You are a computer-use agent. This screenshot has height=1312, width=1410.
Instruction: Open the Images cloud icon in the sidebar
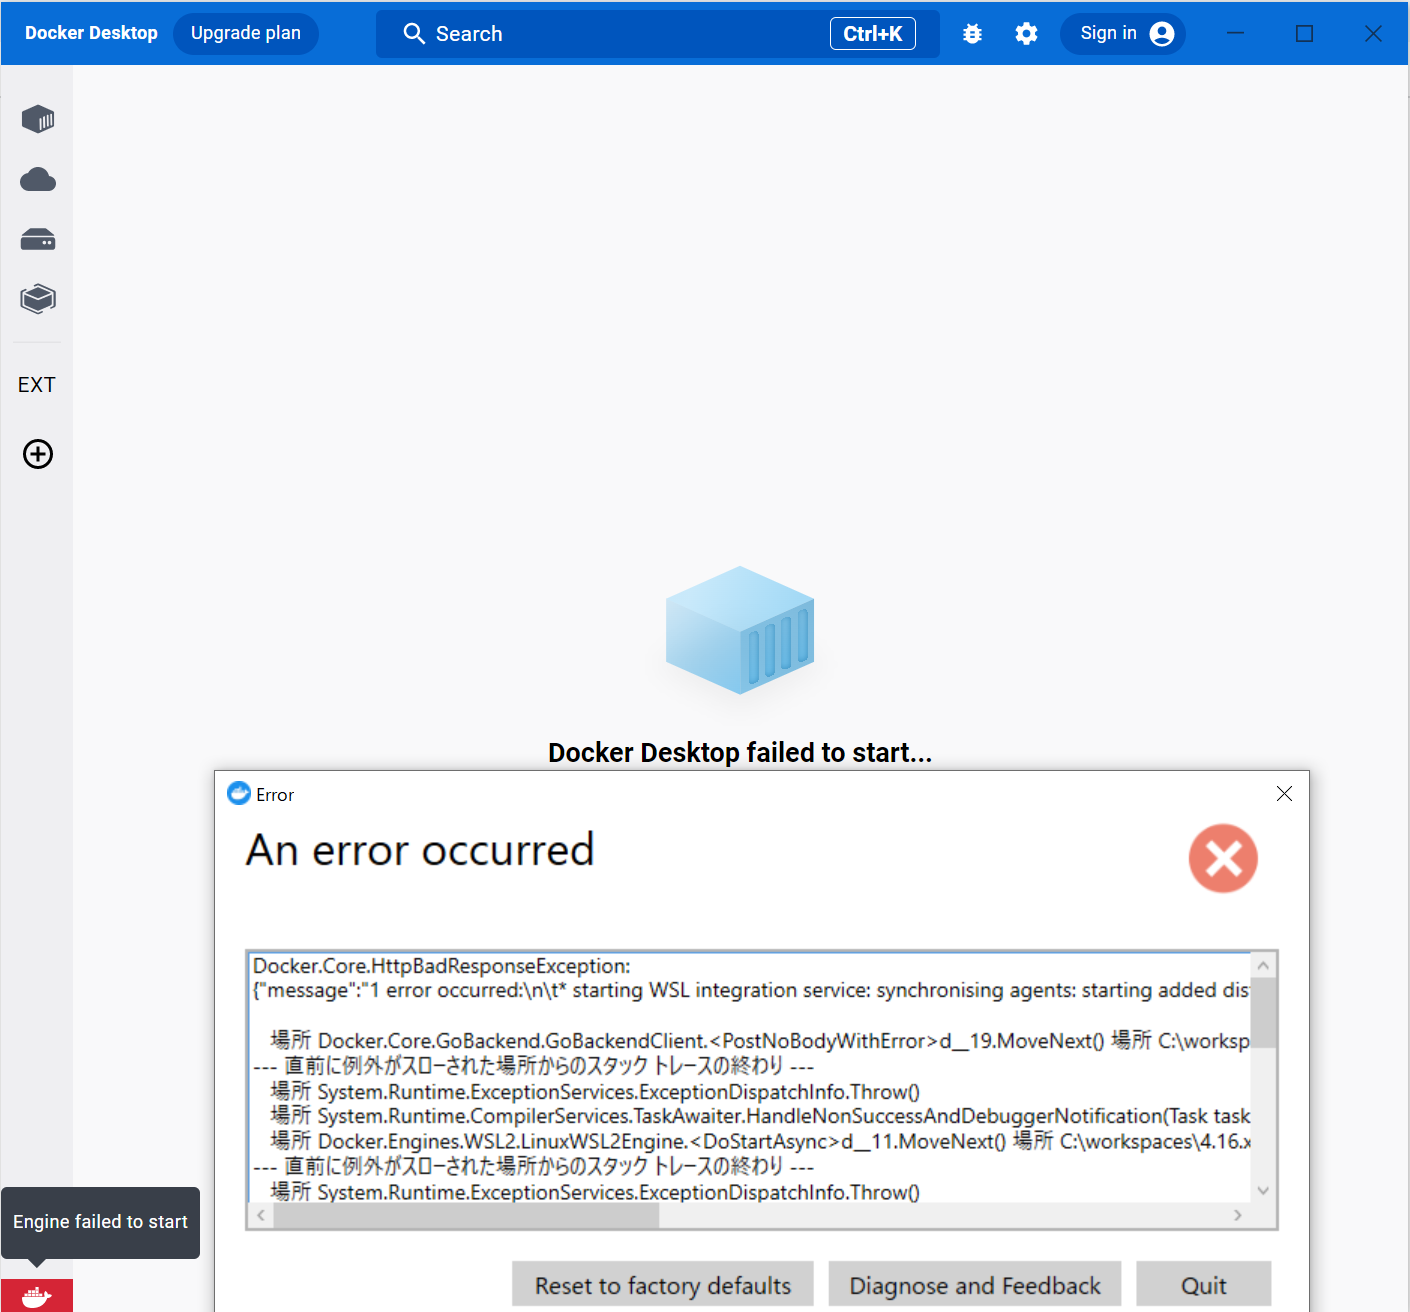tap(38, 180)
